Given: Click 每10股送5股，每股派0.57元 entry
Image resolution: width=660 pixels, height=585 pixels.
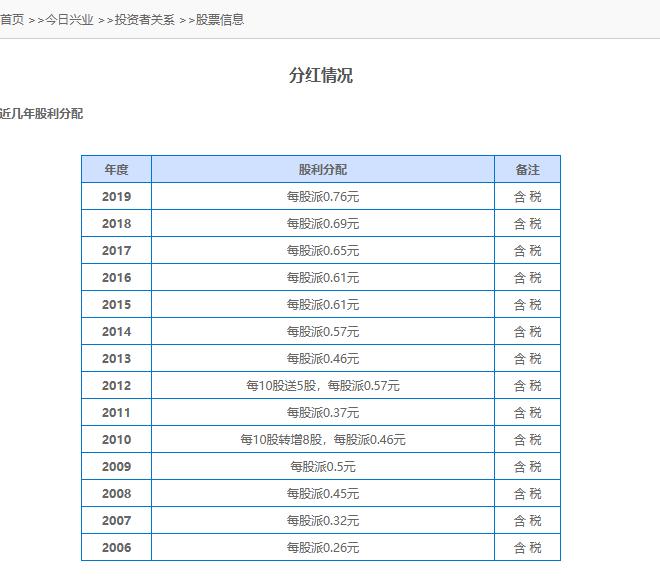Looking at the screenshot, I should (x=322, y=386).
